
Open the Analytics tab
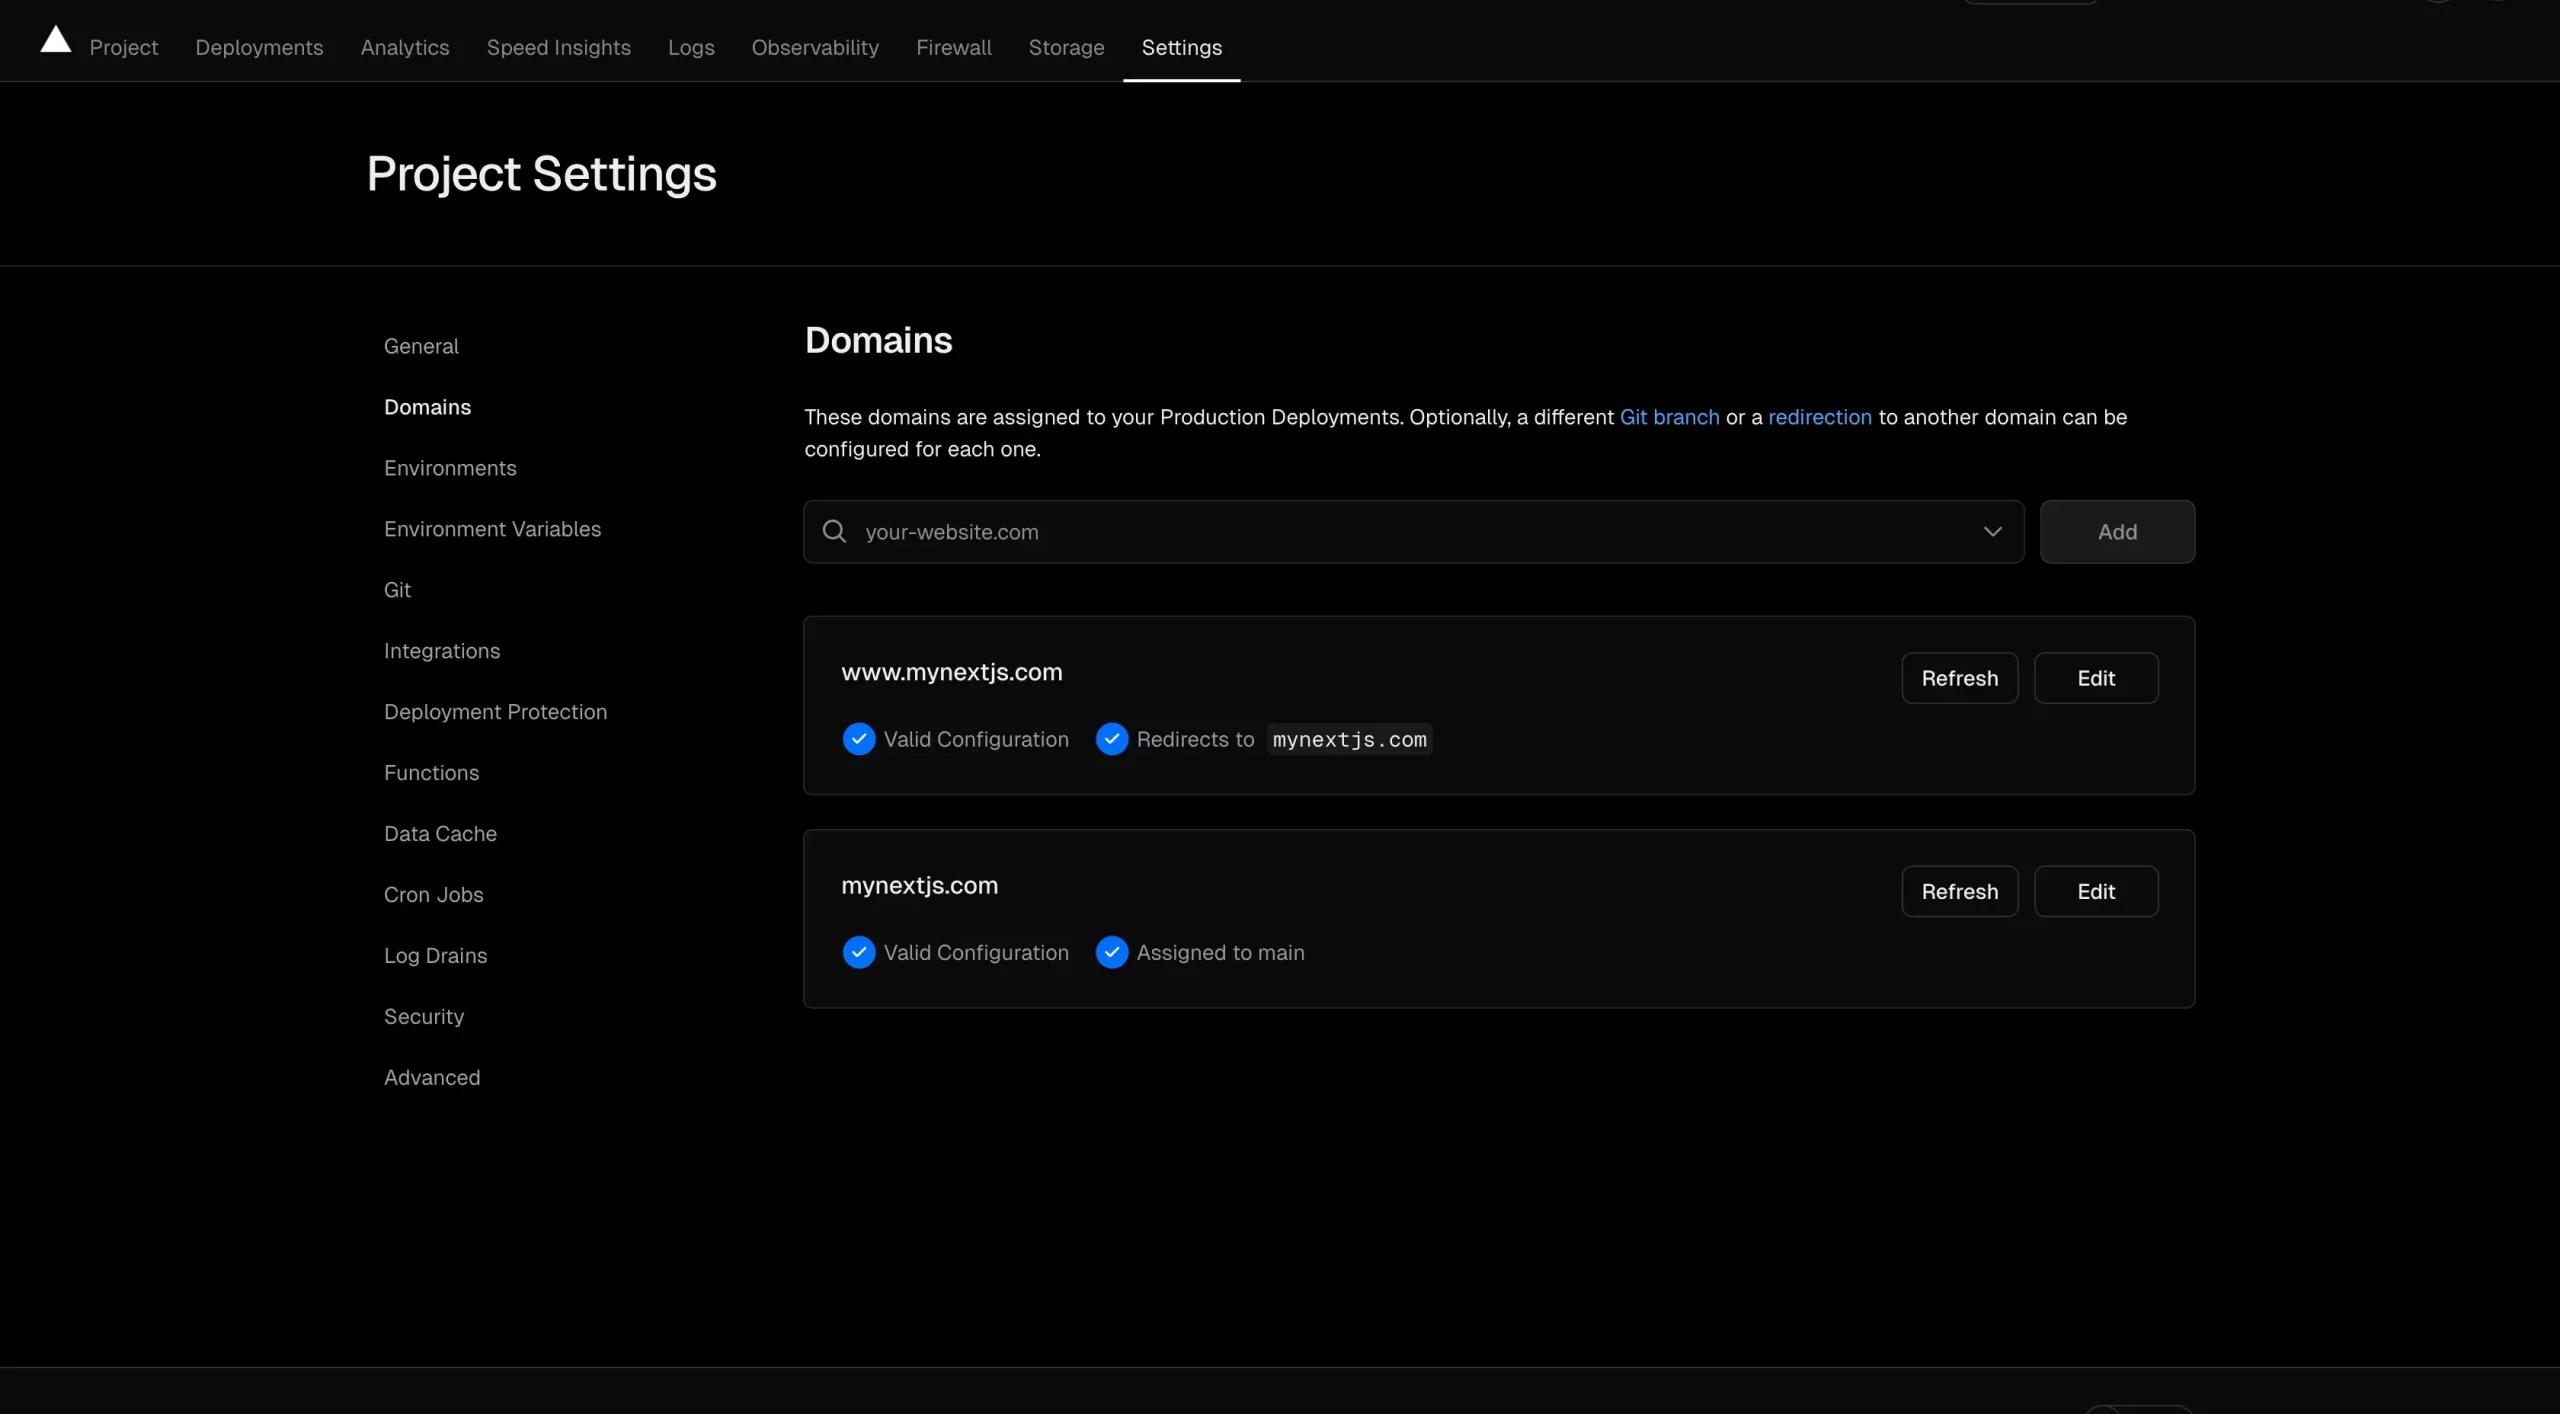tap(405, 47)
